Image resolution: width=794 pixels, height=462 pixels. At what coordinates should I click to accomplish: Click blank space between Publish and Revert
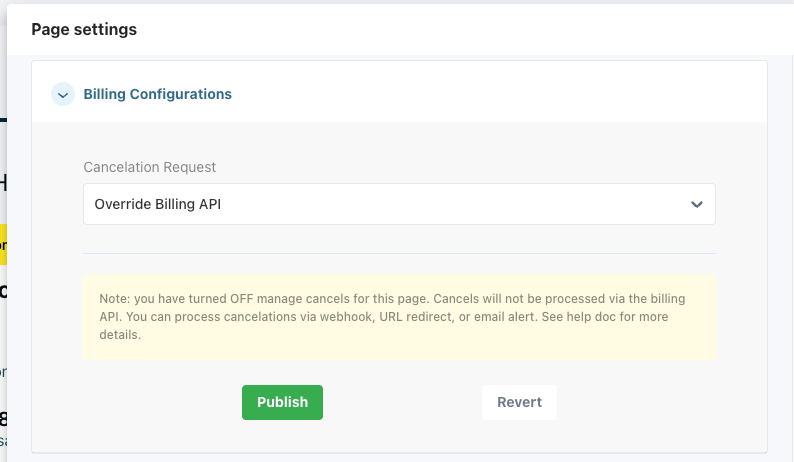click(x=402, y=402)
